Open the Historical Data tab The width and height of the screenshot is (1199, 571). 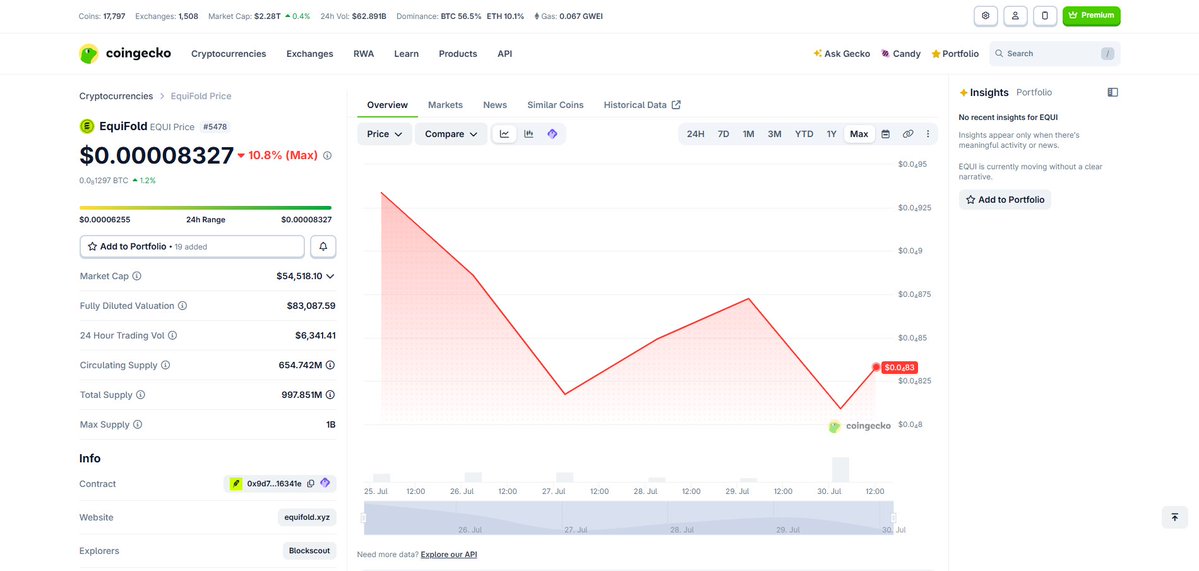pos(642,105)
